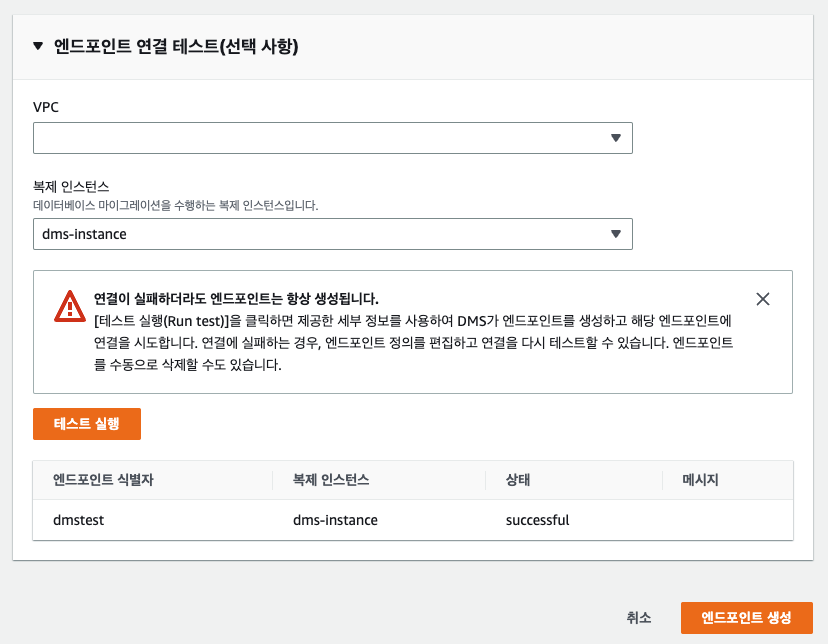Dismiss the warning with the X icon
Viewport: 828px width, 644px height.
[763, 299]
